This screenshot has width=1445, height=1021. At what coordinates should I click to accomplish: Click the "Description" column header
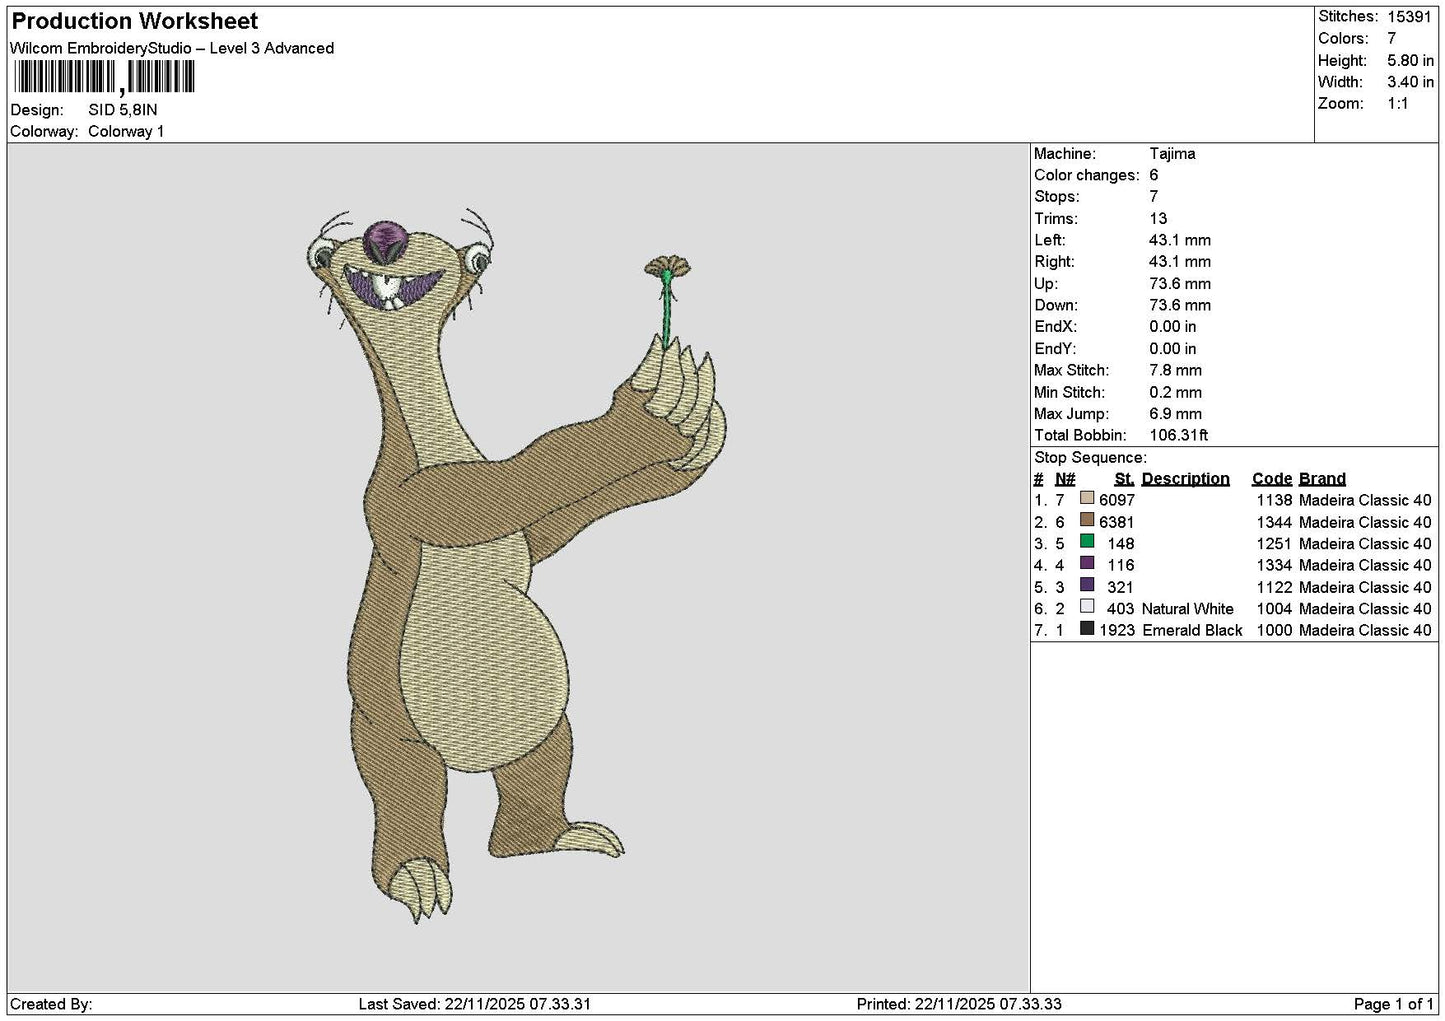[1186, 479]
